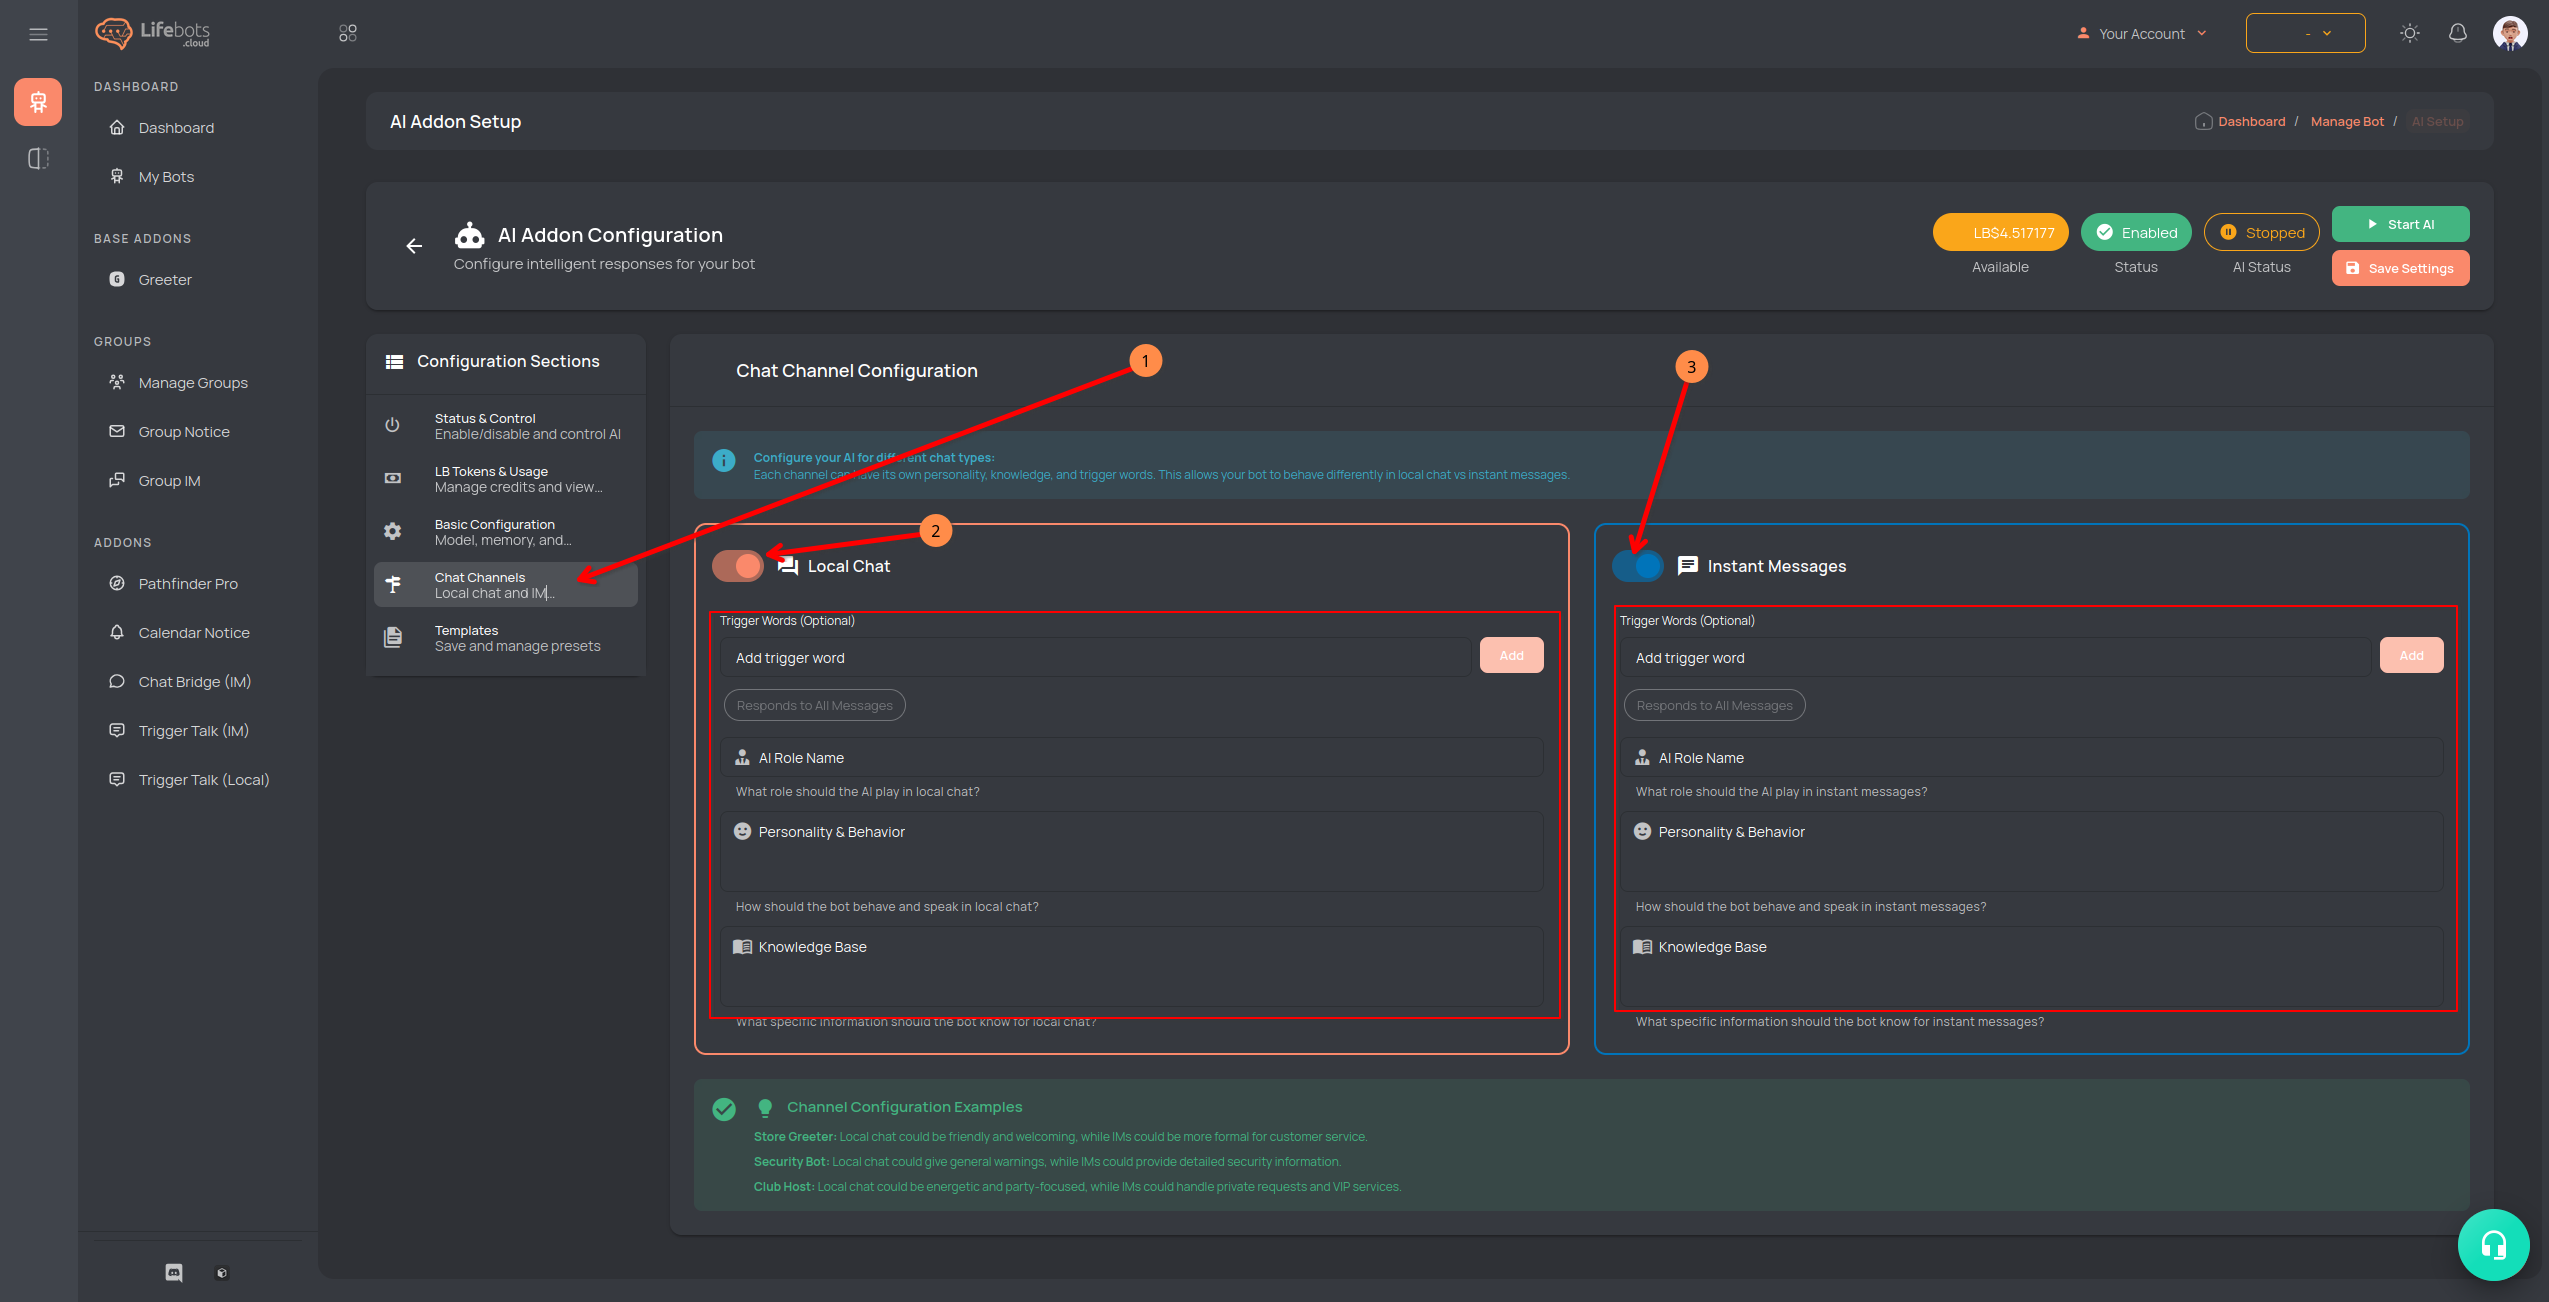Click the bot icon in left rail
Screen dimensions: 2549x1302
click(x=38, y=102)
